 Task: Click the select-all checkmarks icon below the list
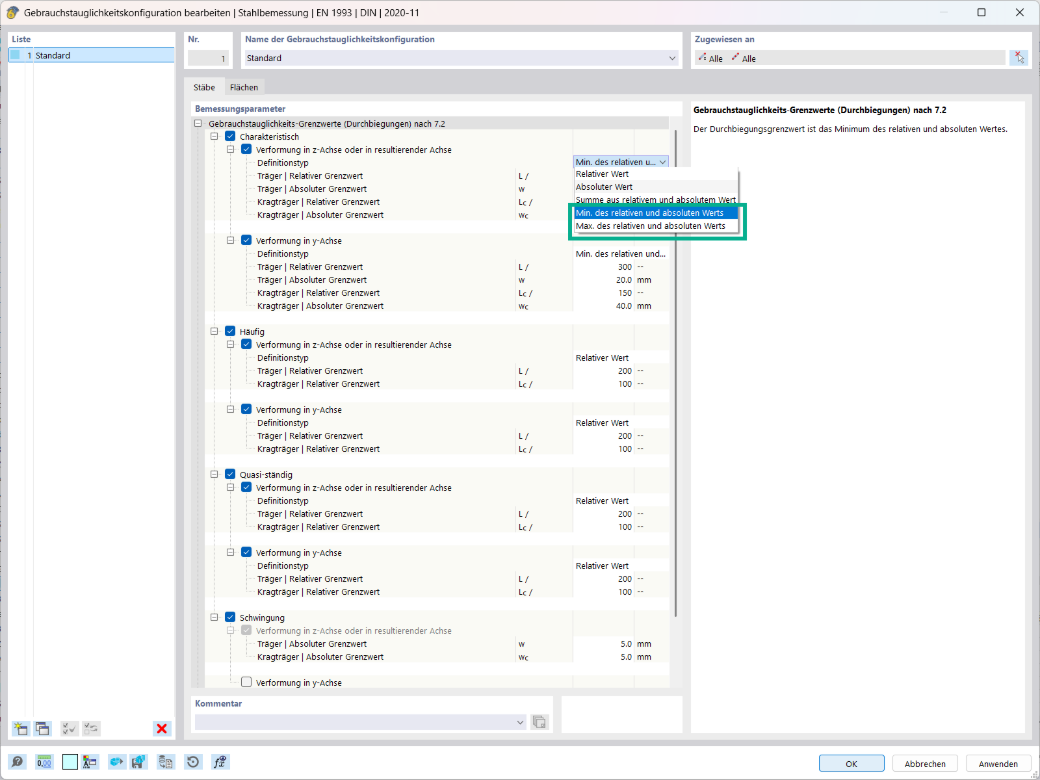coord(69,728)
